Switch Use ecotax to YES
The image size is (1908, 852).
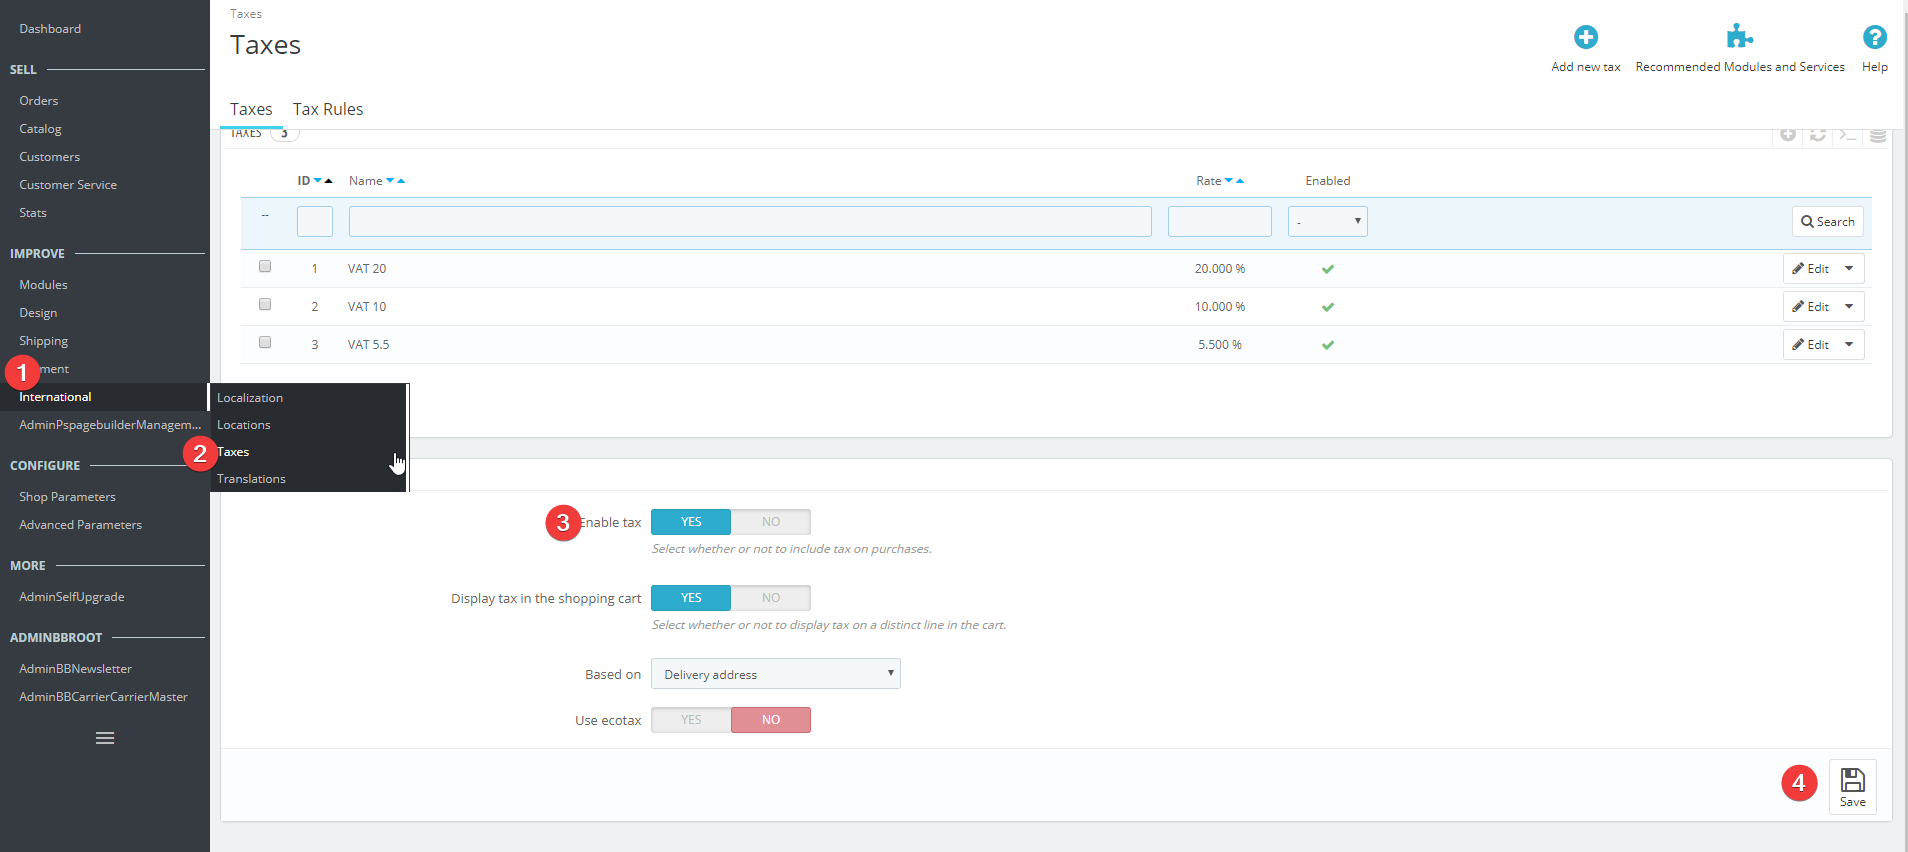pyautogui.click(x=691, y=720)
